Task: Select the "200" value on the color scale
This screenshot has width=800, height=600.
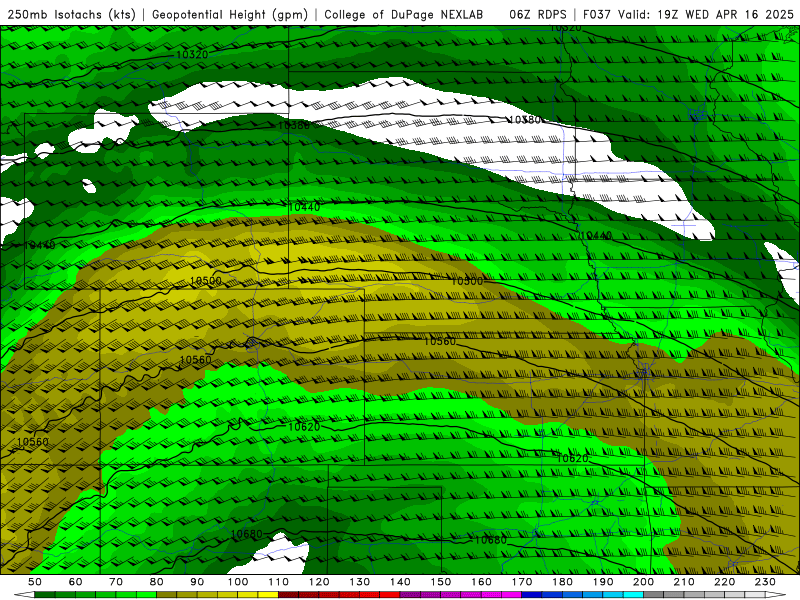Action: point(643,582)
